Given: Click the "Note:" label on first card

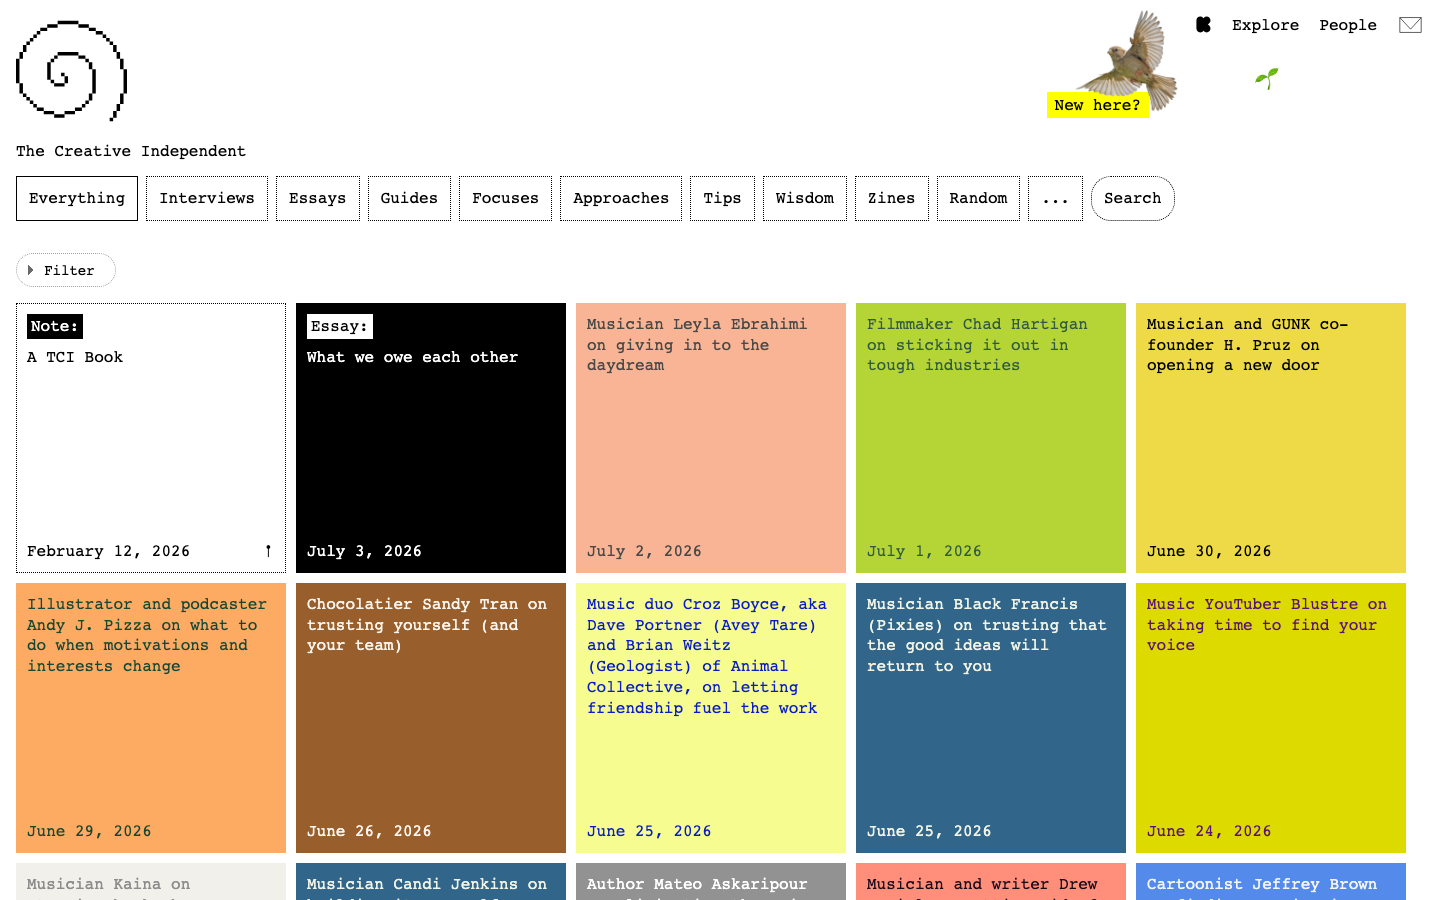Looking at the screenshot, I should click(55, 326).
